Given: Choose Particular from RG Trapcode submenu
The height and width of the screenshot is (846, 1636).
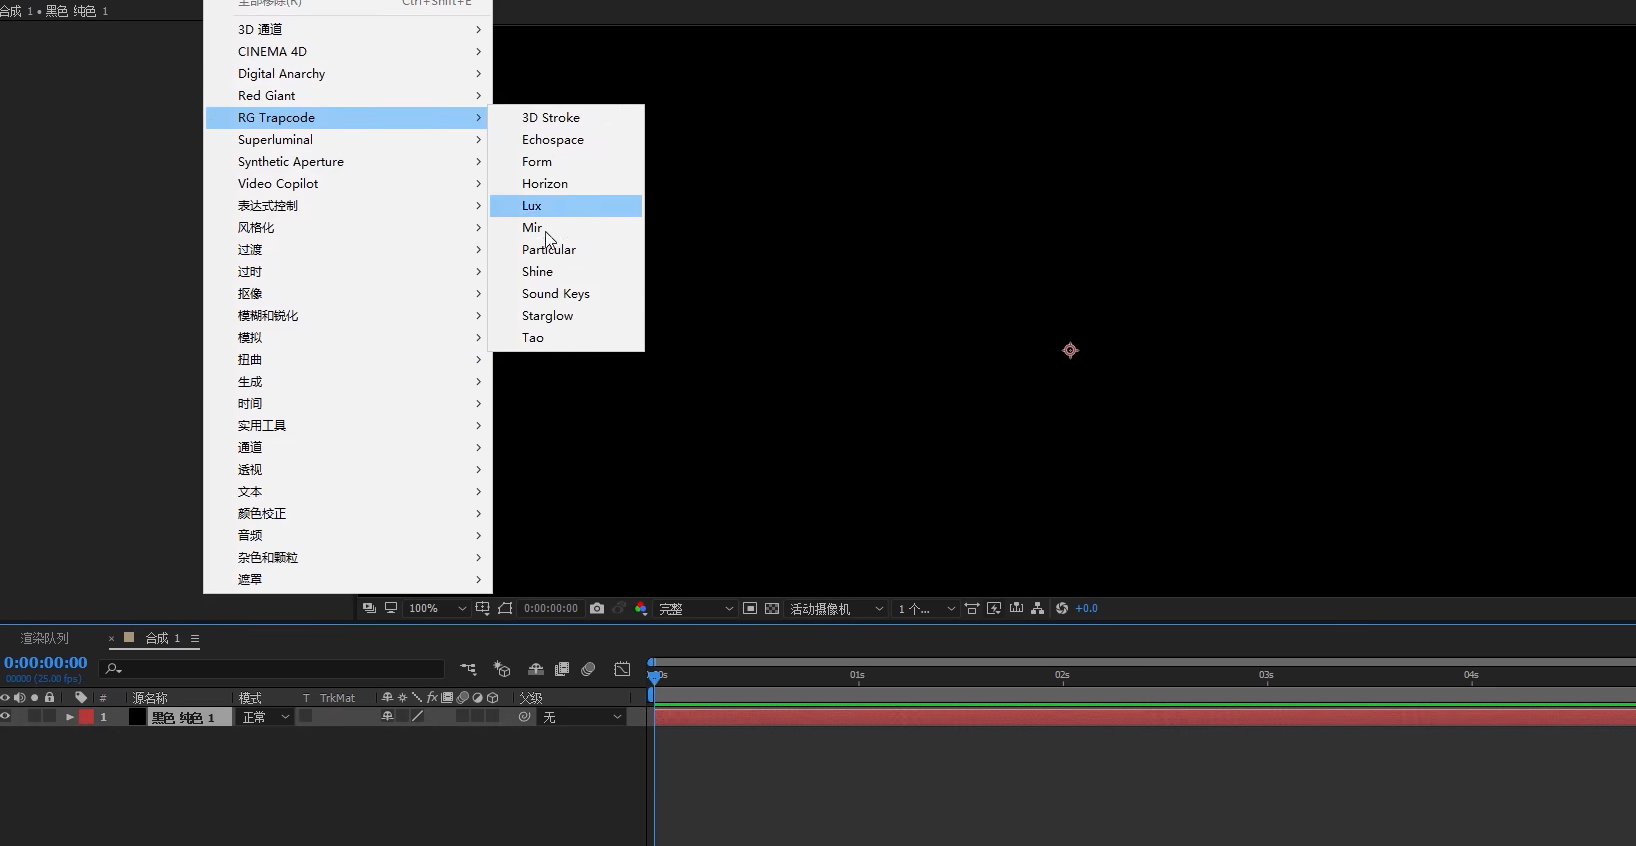Looking at the screenshot, I should pos(549,250).
